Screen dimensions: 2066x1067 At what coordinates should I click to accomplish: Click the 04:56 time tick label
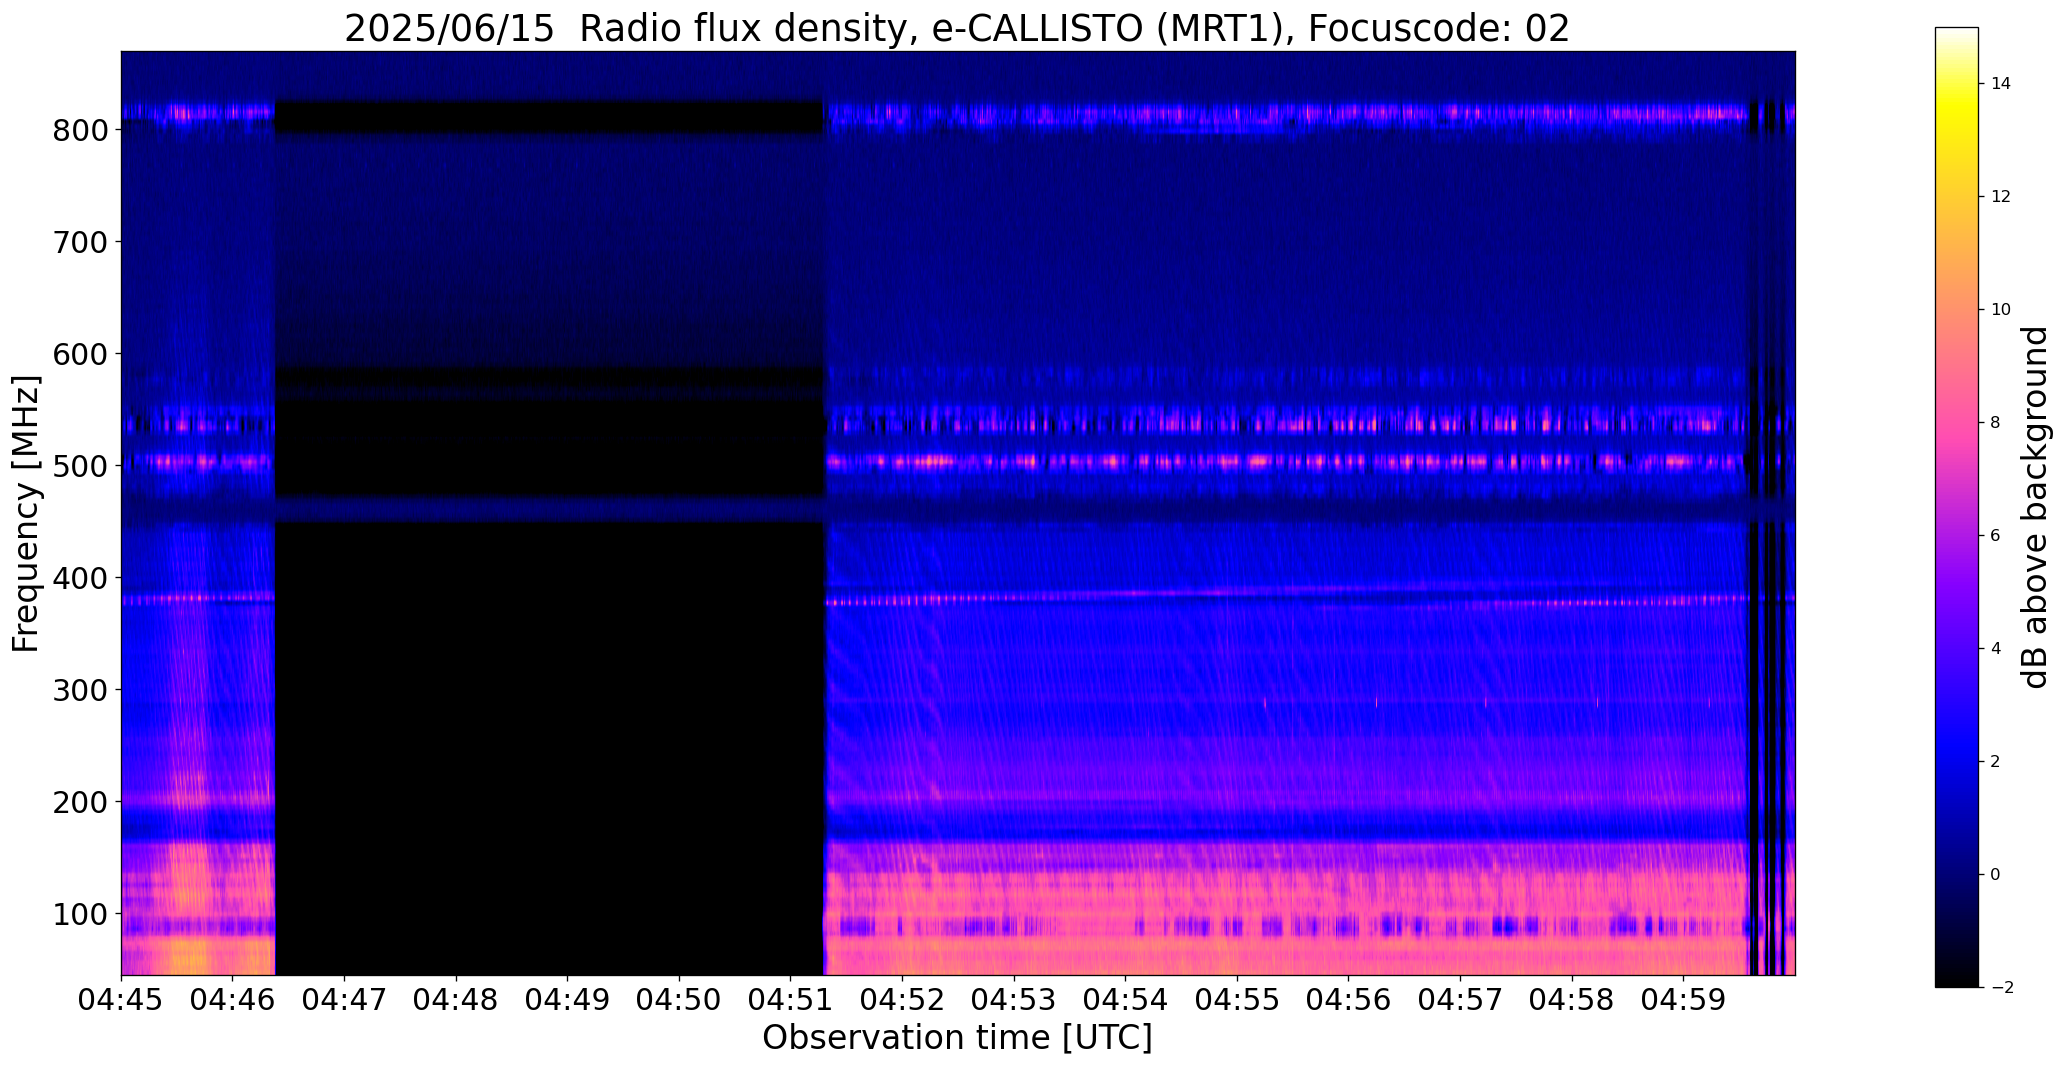(1349, 999)
